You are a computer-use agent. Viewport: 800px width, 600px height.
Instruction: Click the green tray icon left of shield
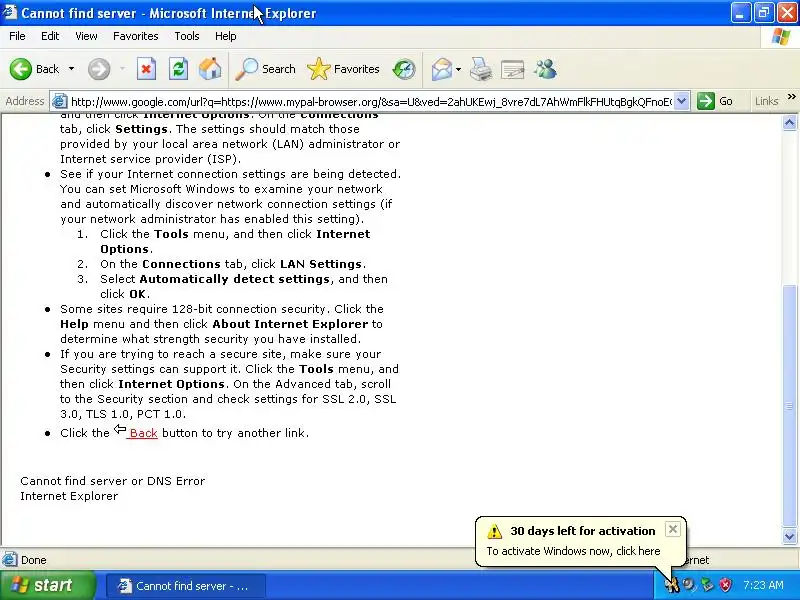pos(707,585)
